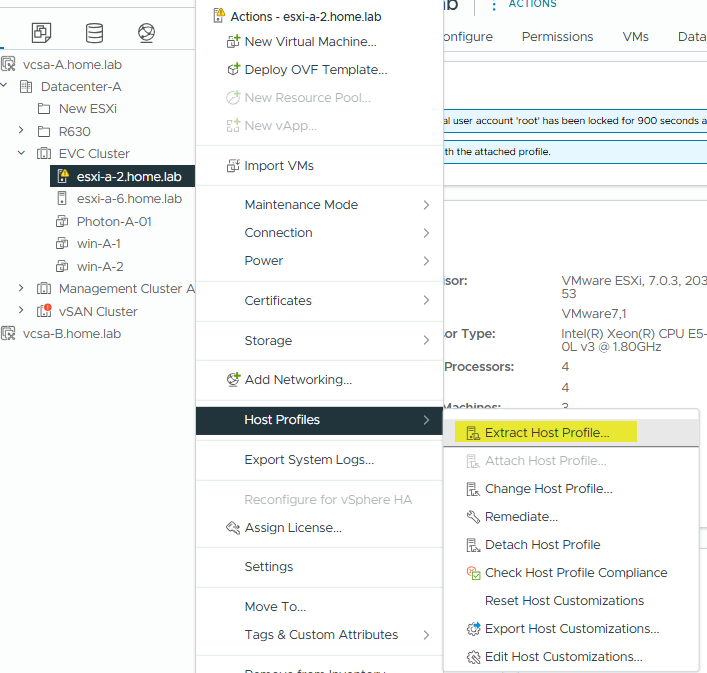Click the vSAN Cluster alert icon

[44, 311]
